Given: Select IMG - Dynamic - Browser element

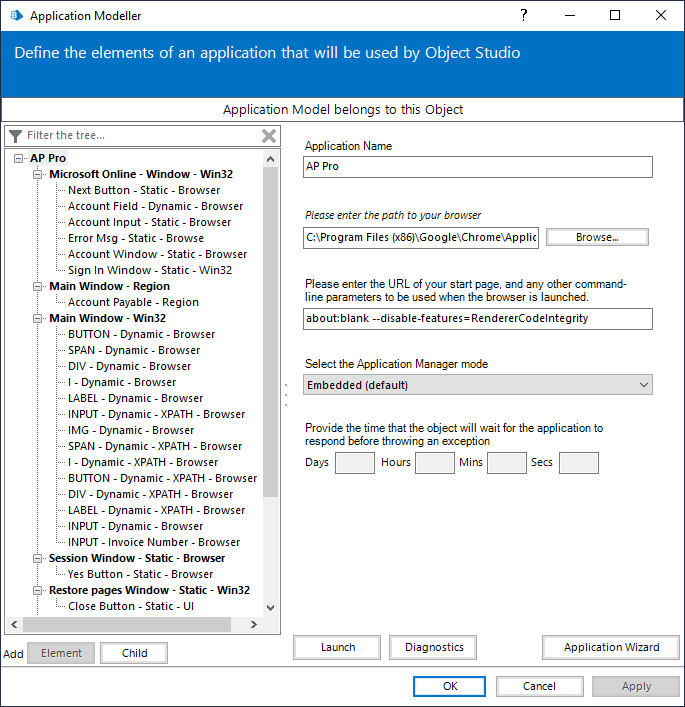Looking at the screenshot, I should coord(131,431).
